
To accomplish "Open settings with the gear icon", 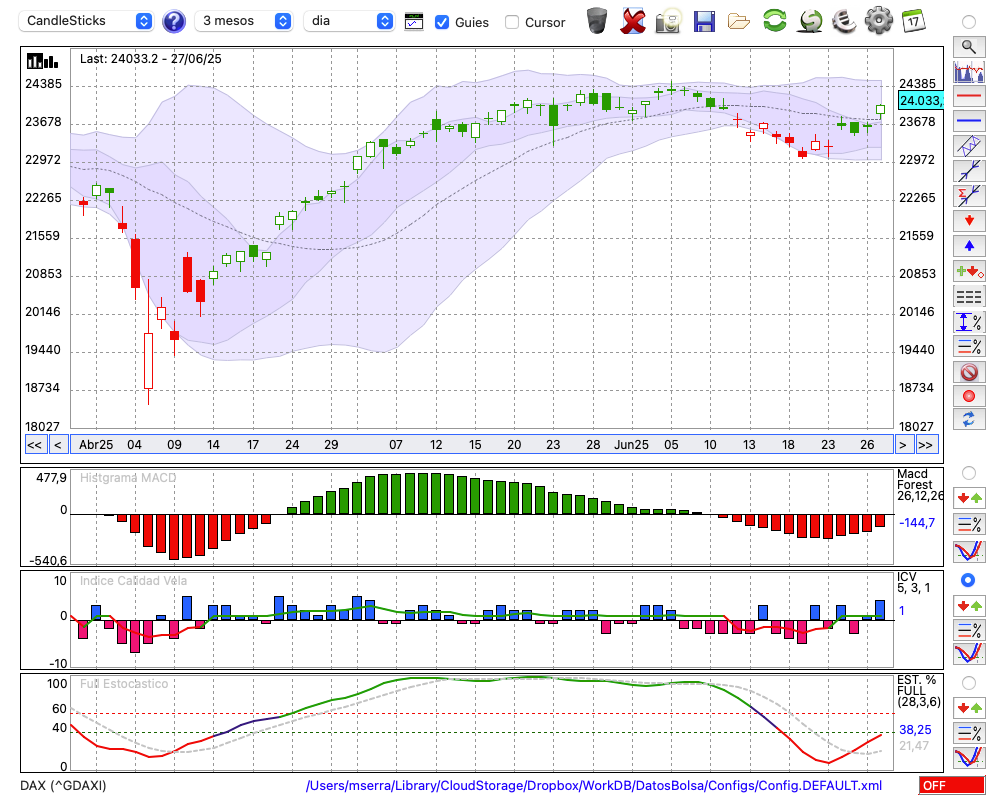I will pyautogui.click(x=878, y=20).
